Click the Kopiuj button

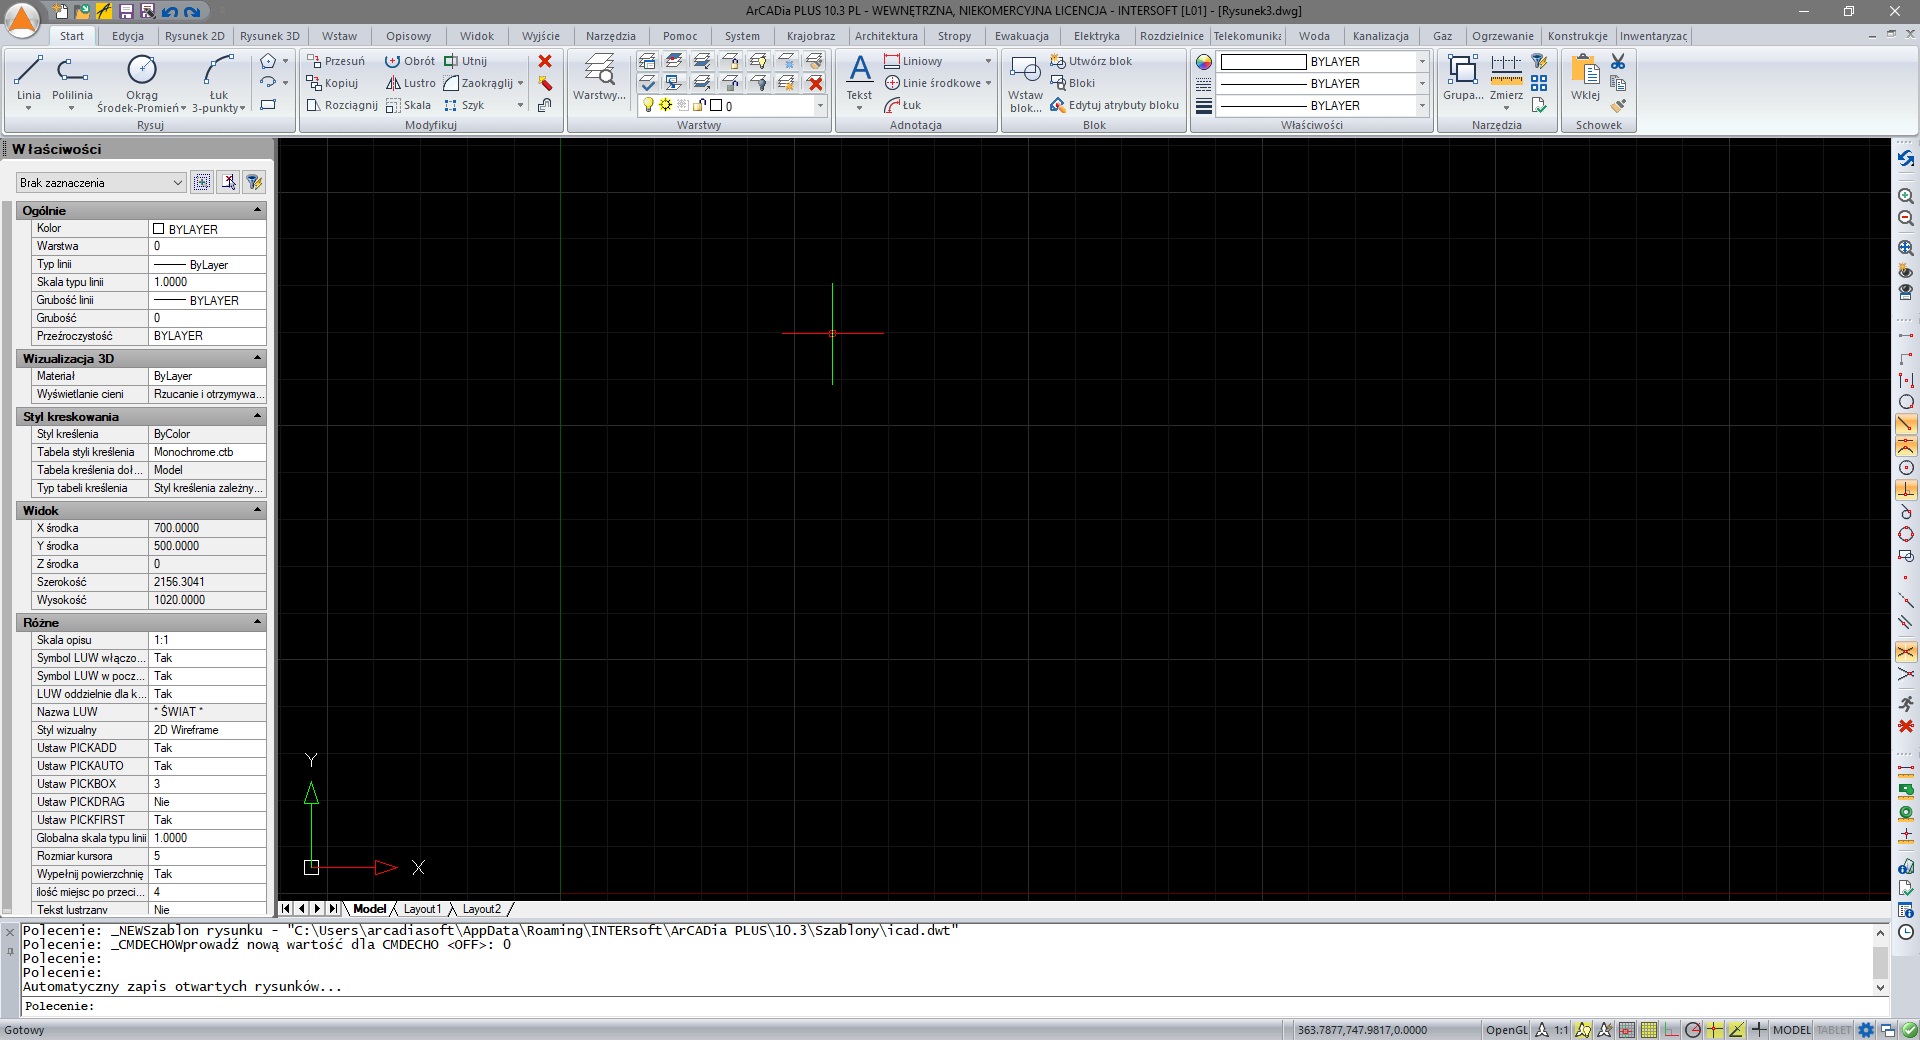pyautogui.click(x=333, y=83)
